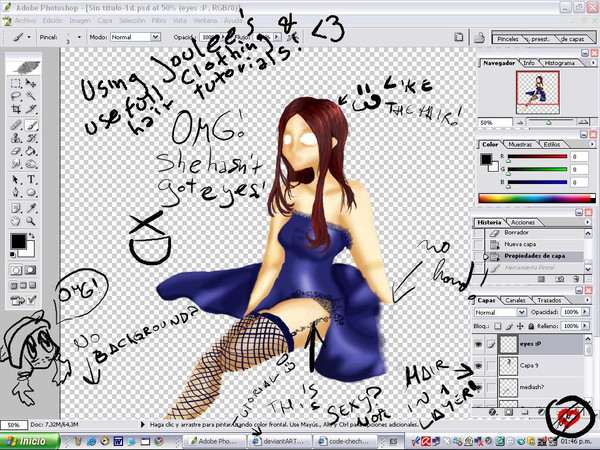This screenshot has height=450, width=600.
Task: Open the Filtro menu
Action: point(158,21)
